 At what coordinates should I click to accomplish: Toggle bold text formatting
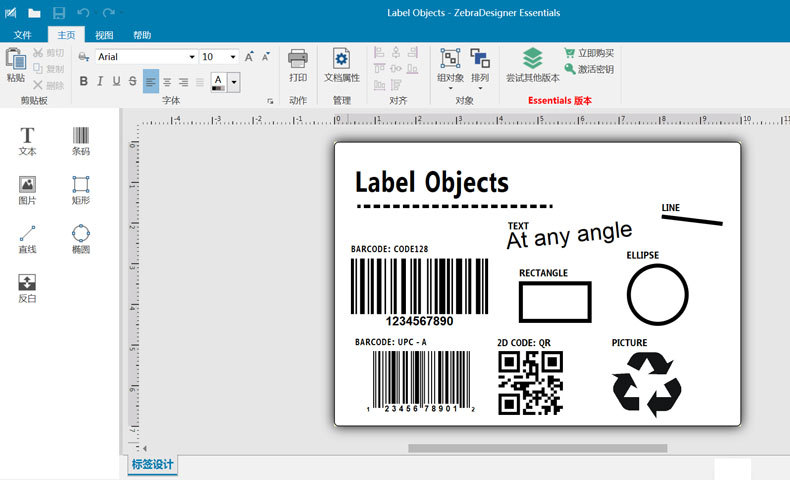(x=84, y=82)
